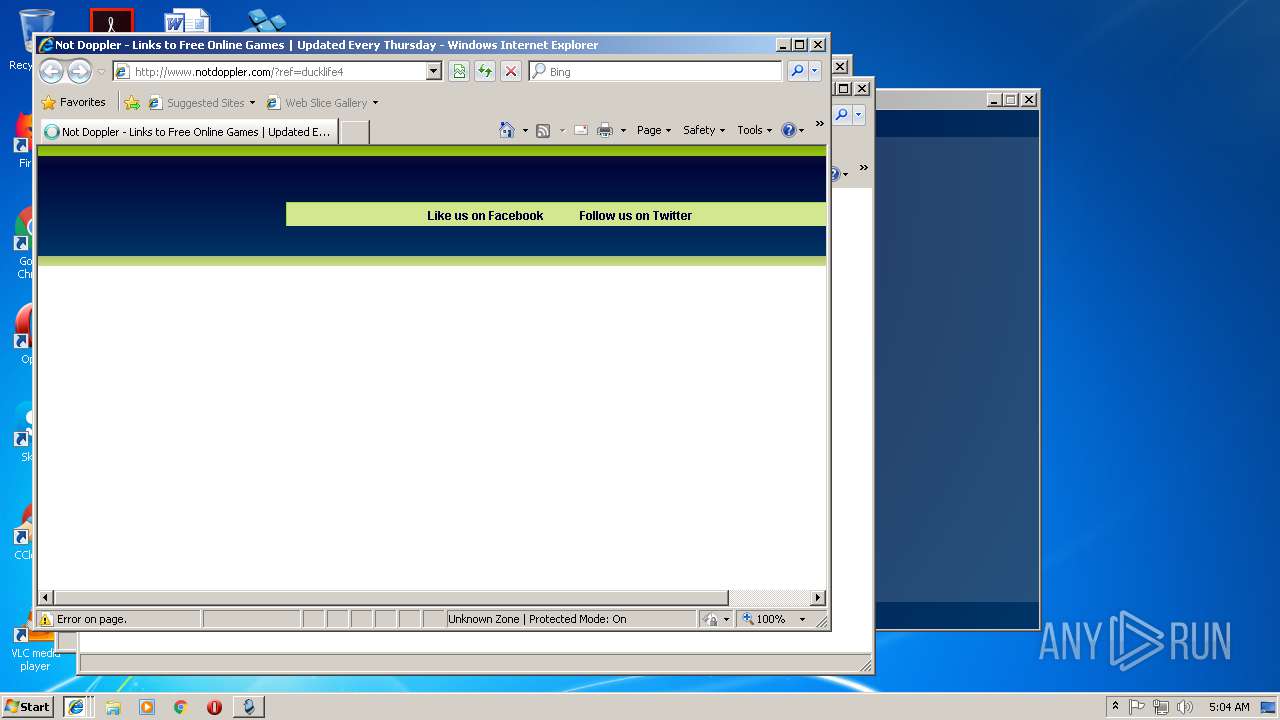Viewport: 1280px width, 720px height.
Task: Click the horizontal scrollbar left arrow
Action: tap(45, 597)
